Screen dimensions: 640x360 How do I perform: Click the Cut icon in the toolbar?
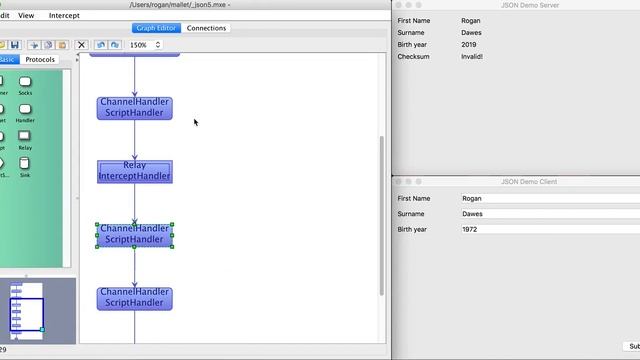[34, 45]
